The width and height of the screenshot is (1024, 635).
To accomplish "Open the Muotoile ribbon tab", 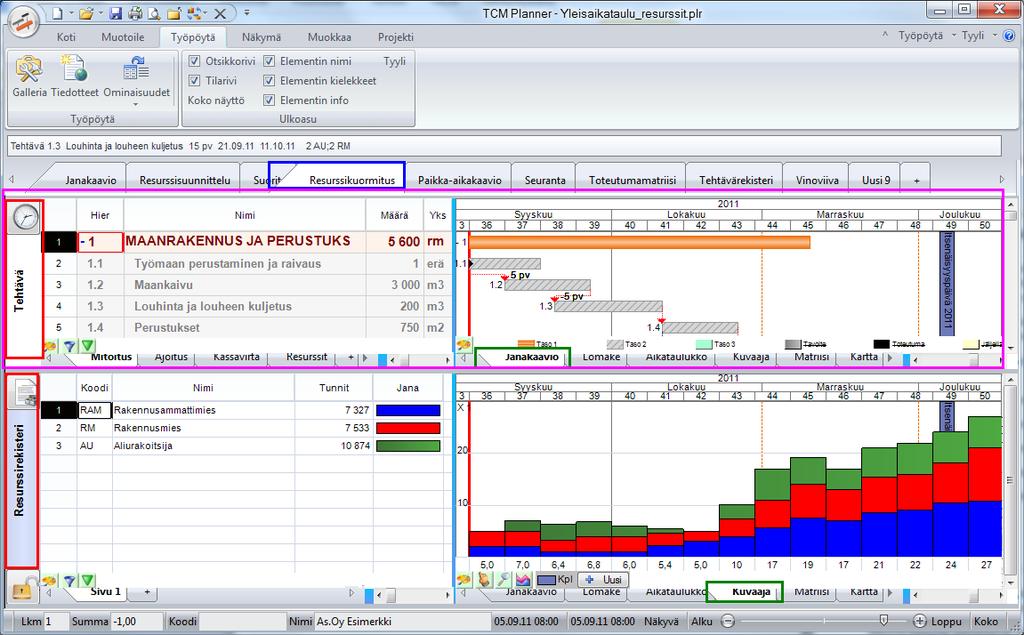I will [x=123, y=37].
